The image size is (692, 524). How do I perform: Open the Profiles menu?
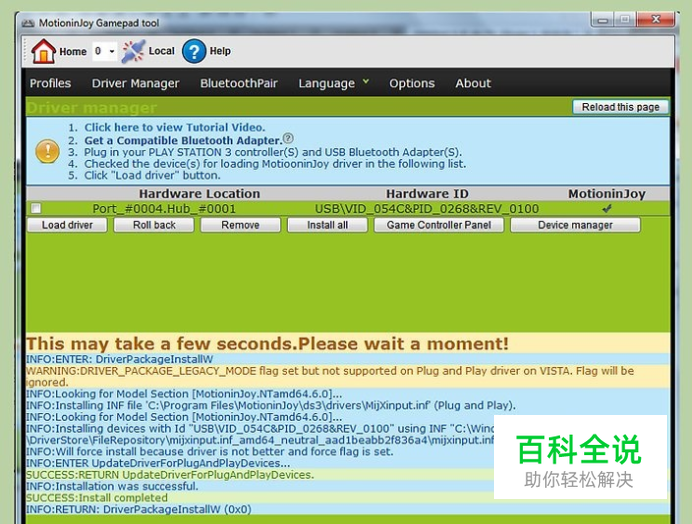click(x=50, y=83)
